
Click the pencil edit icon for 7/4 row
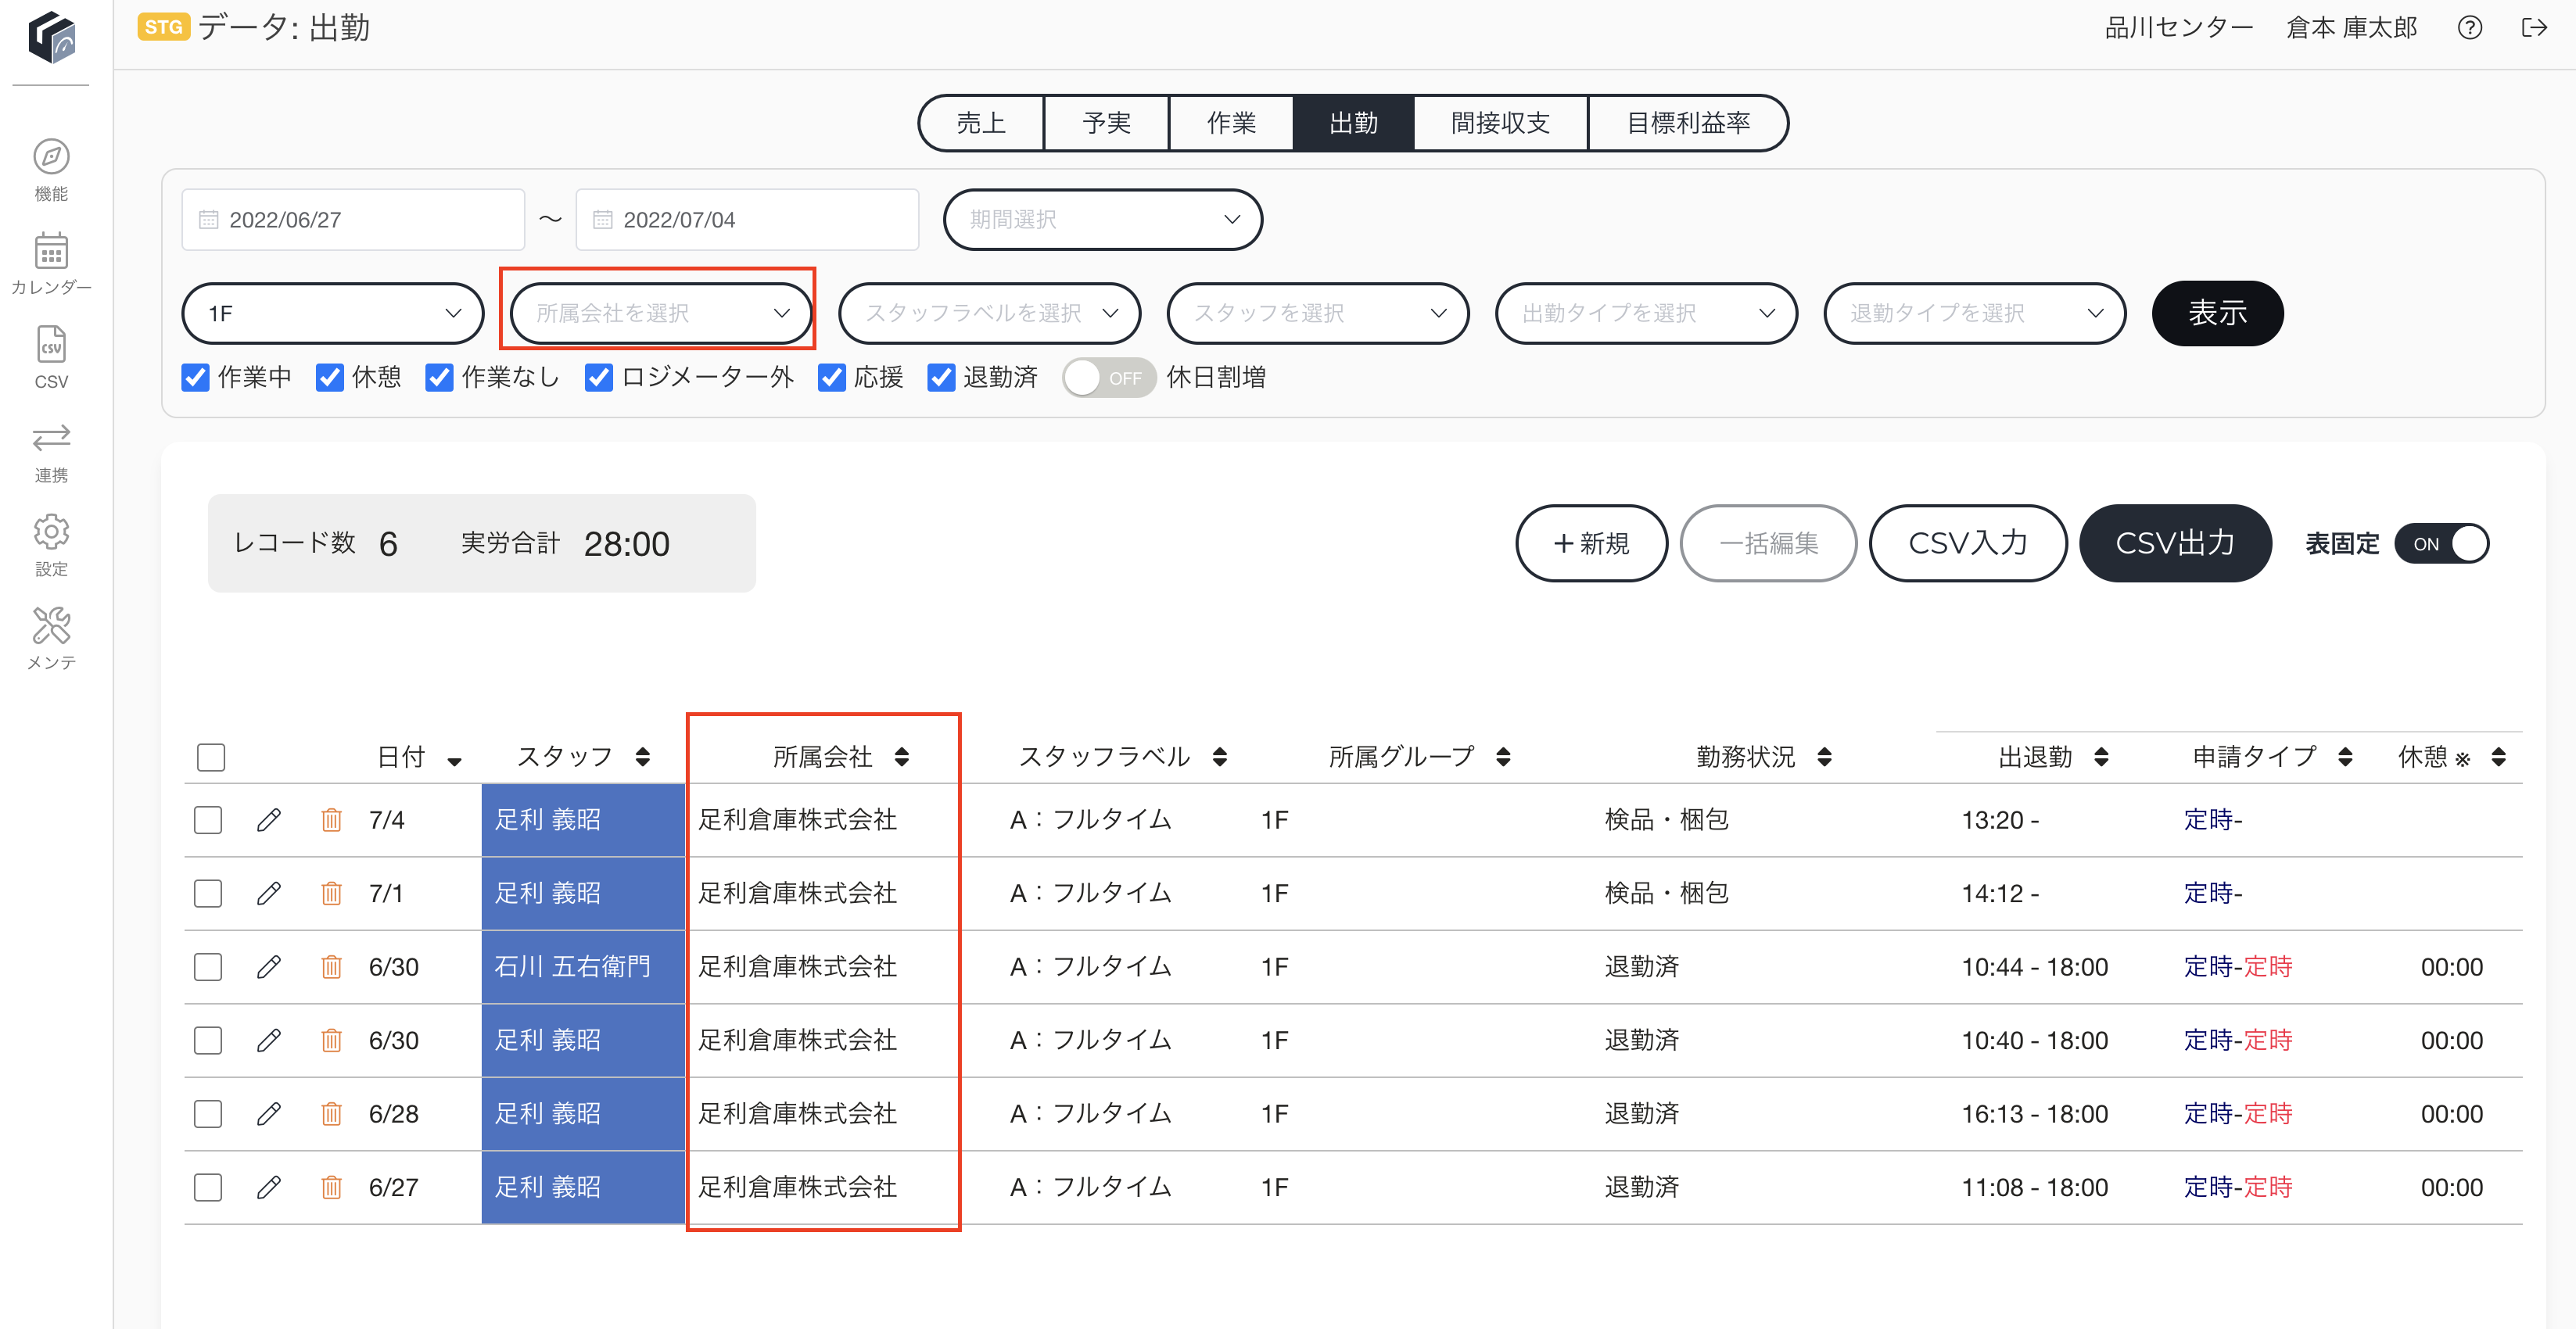pyautogui.click(x=268, y=820)
